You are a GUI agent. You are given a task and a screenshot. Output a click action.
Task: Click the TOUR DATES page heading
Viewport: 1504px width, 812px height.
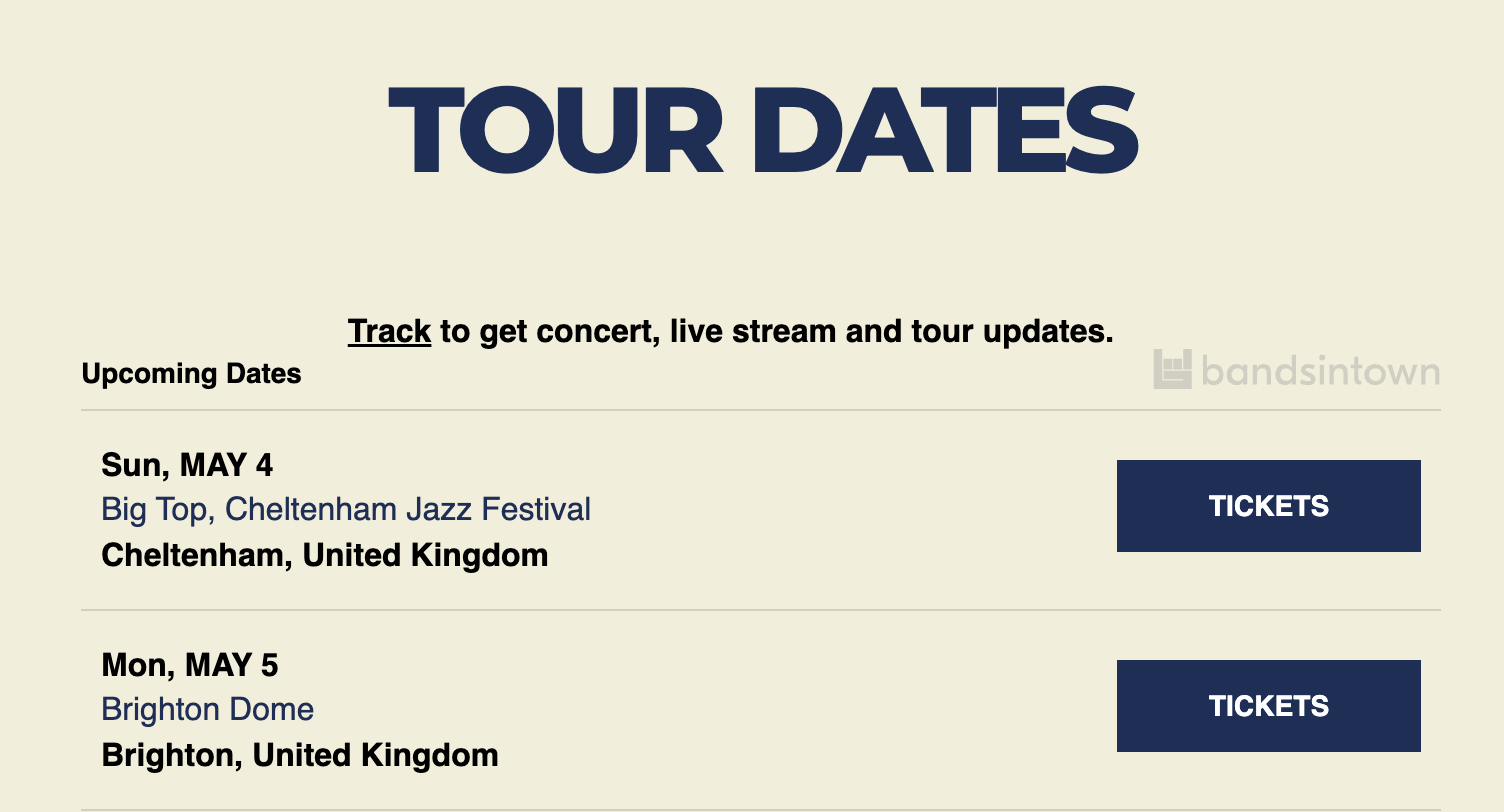click(x=763, y=132)
